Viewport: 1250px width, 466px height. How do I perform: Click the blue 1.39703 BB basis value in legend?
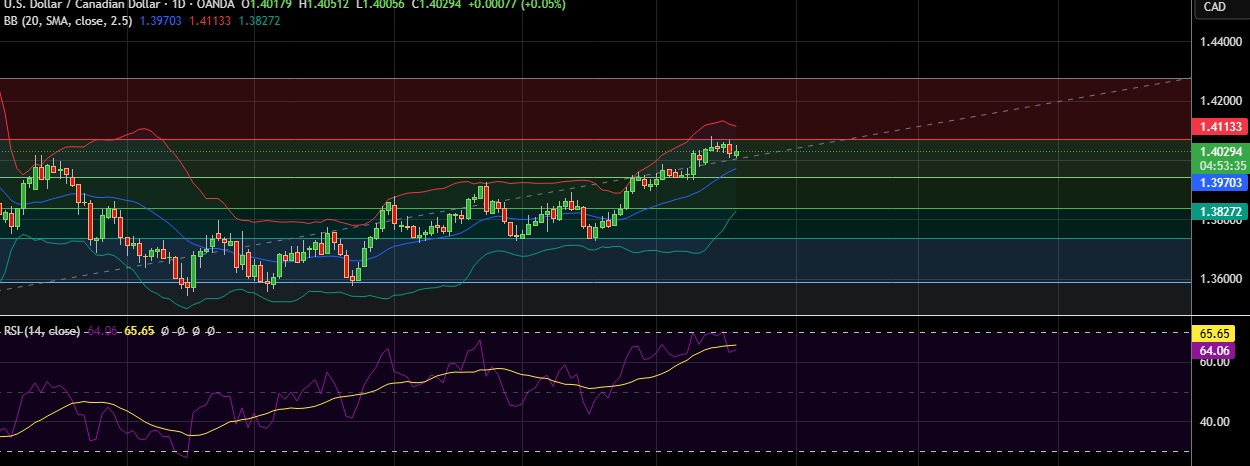click(159, 20)
